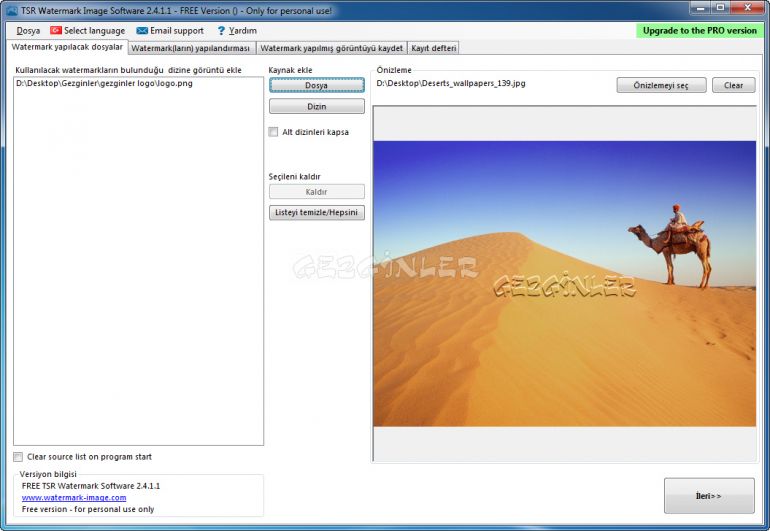Click Listeyi temizle/Hepsini to clear the list
The image size is (770, 531).
pyautogui.click(x=316, y=212)
